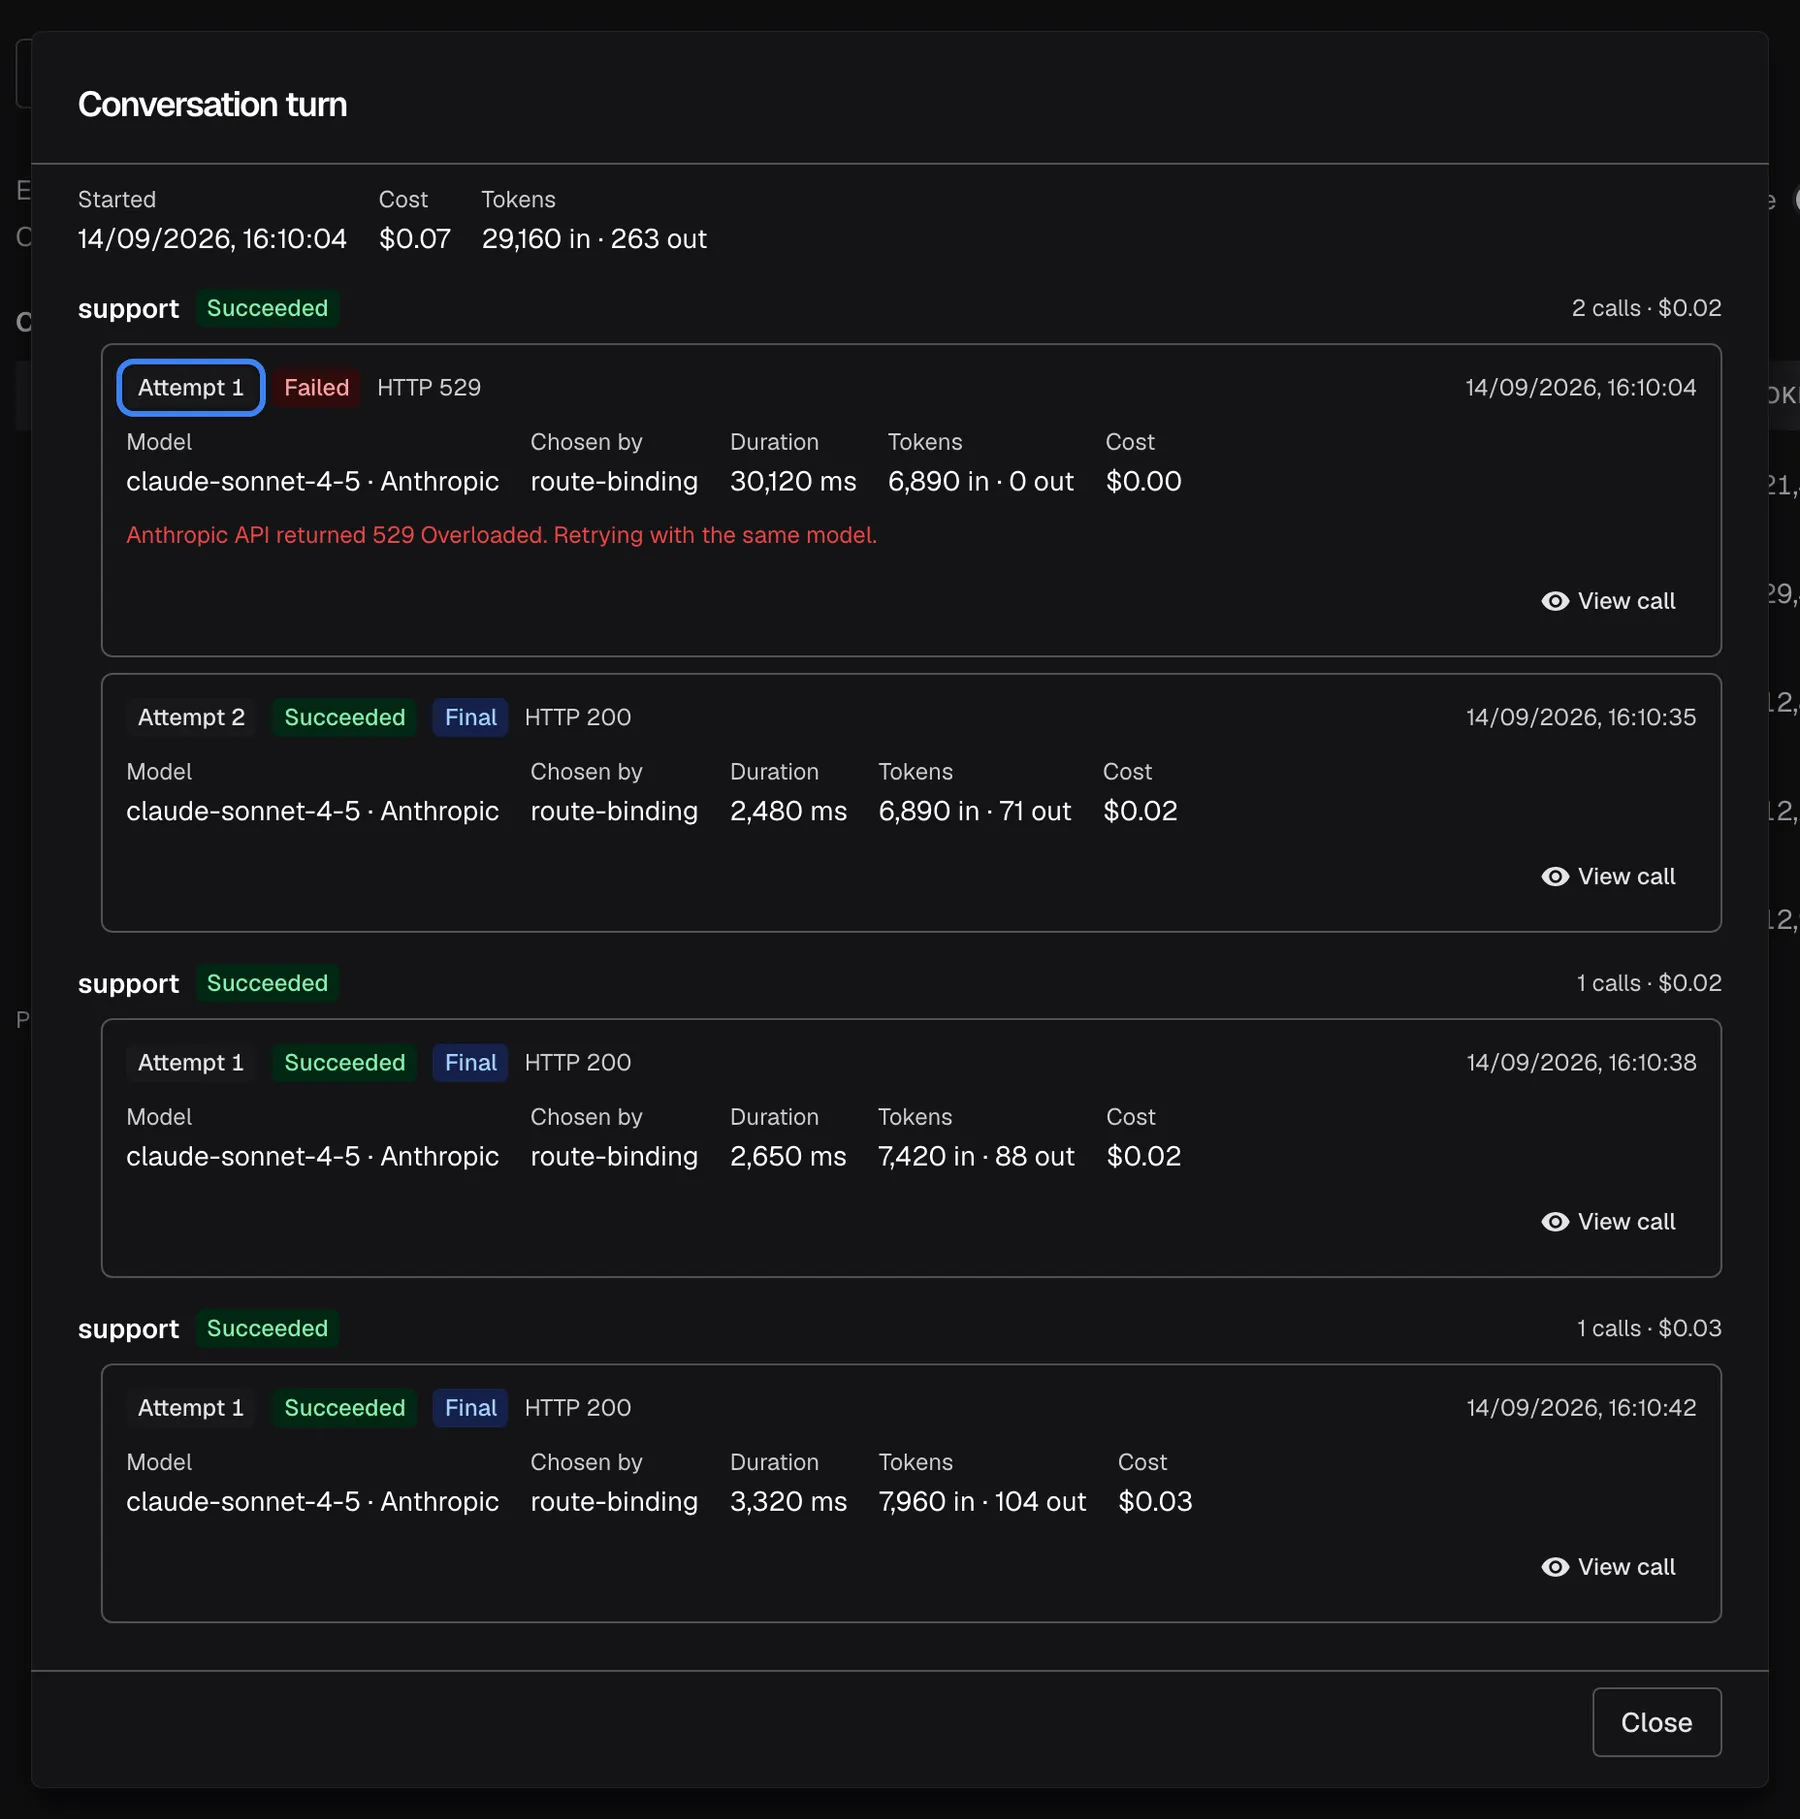Image resolution: width=1800 pixels, height=1819 pixels.
Task: Click tokens value 6,890 in · 71 out
Action: click(x=974, y=811)
